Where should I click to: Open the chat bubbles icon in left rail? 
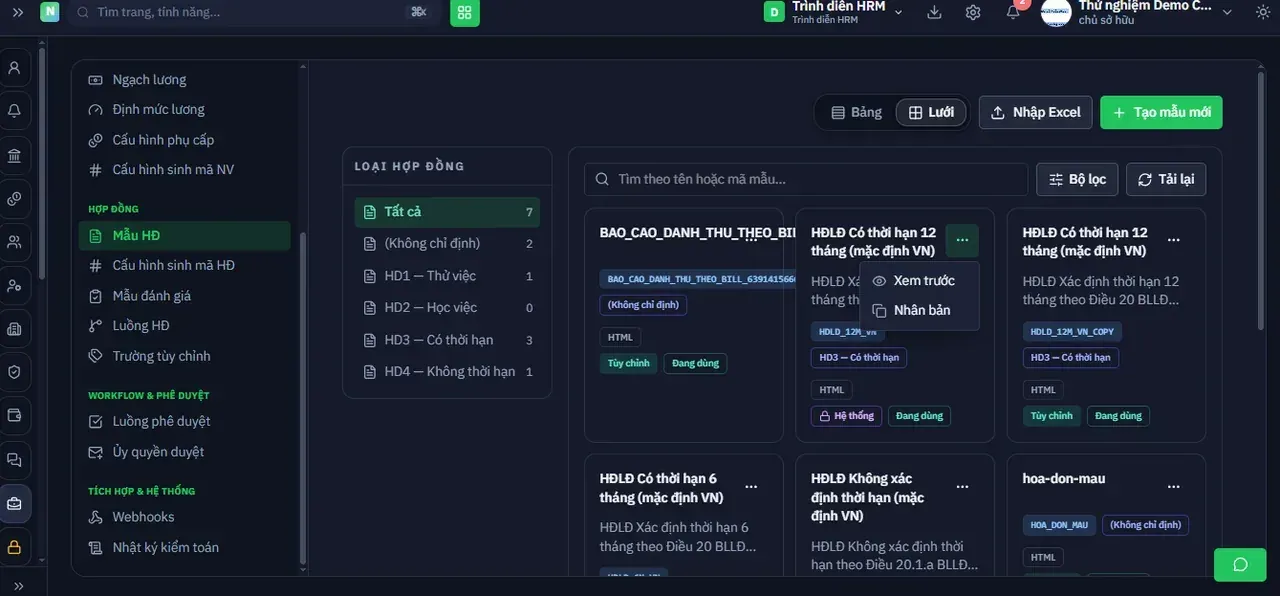[x=15, y=460]
